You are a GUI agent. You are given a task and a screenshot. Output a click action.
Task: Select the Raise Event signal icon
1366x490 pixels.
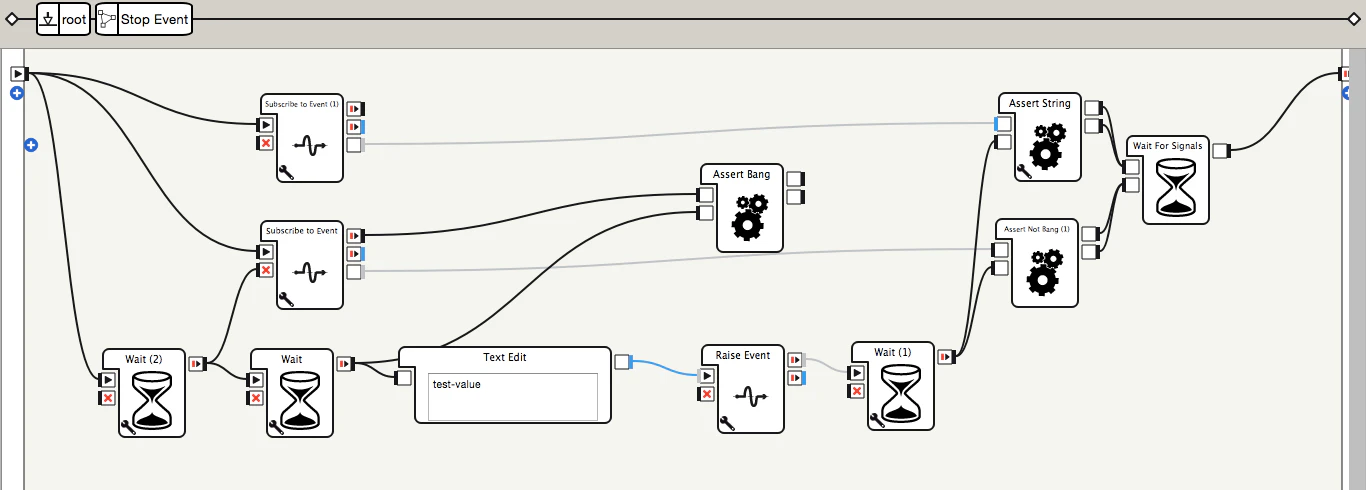coord(751,396)
